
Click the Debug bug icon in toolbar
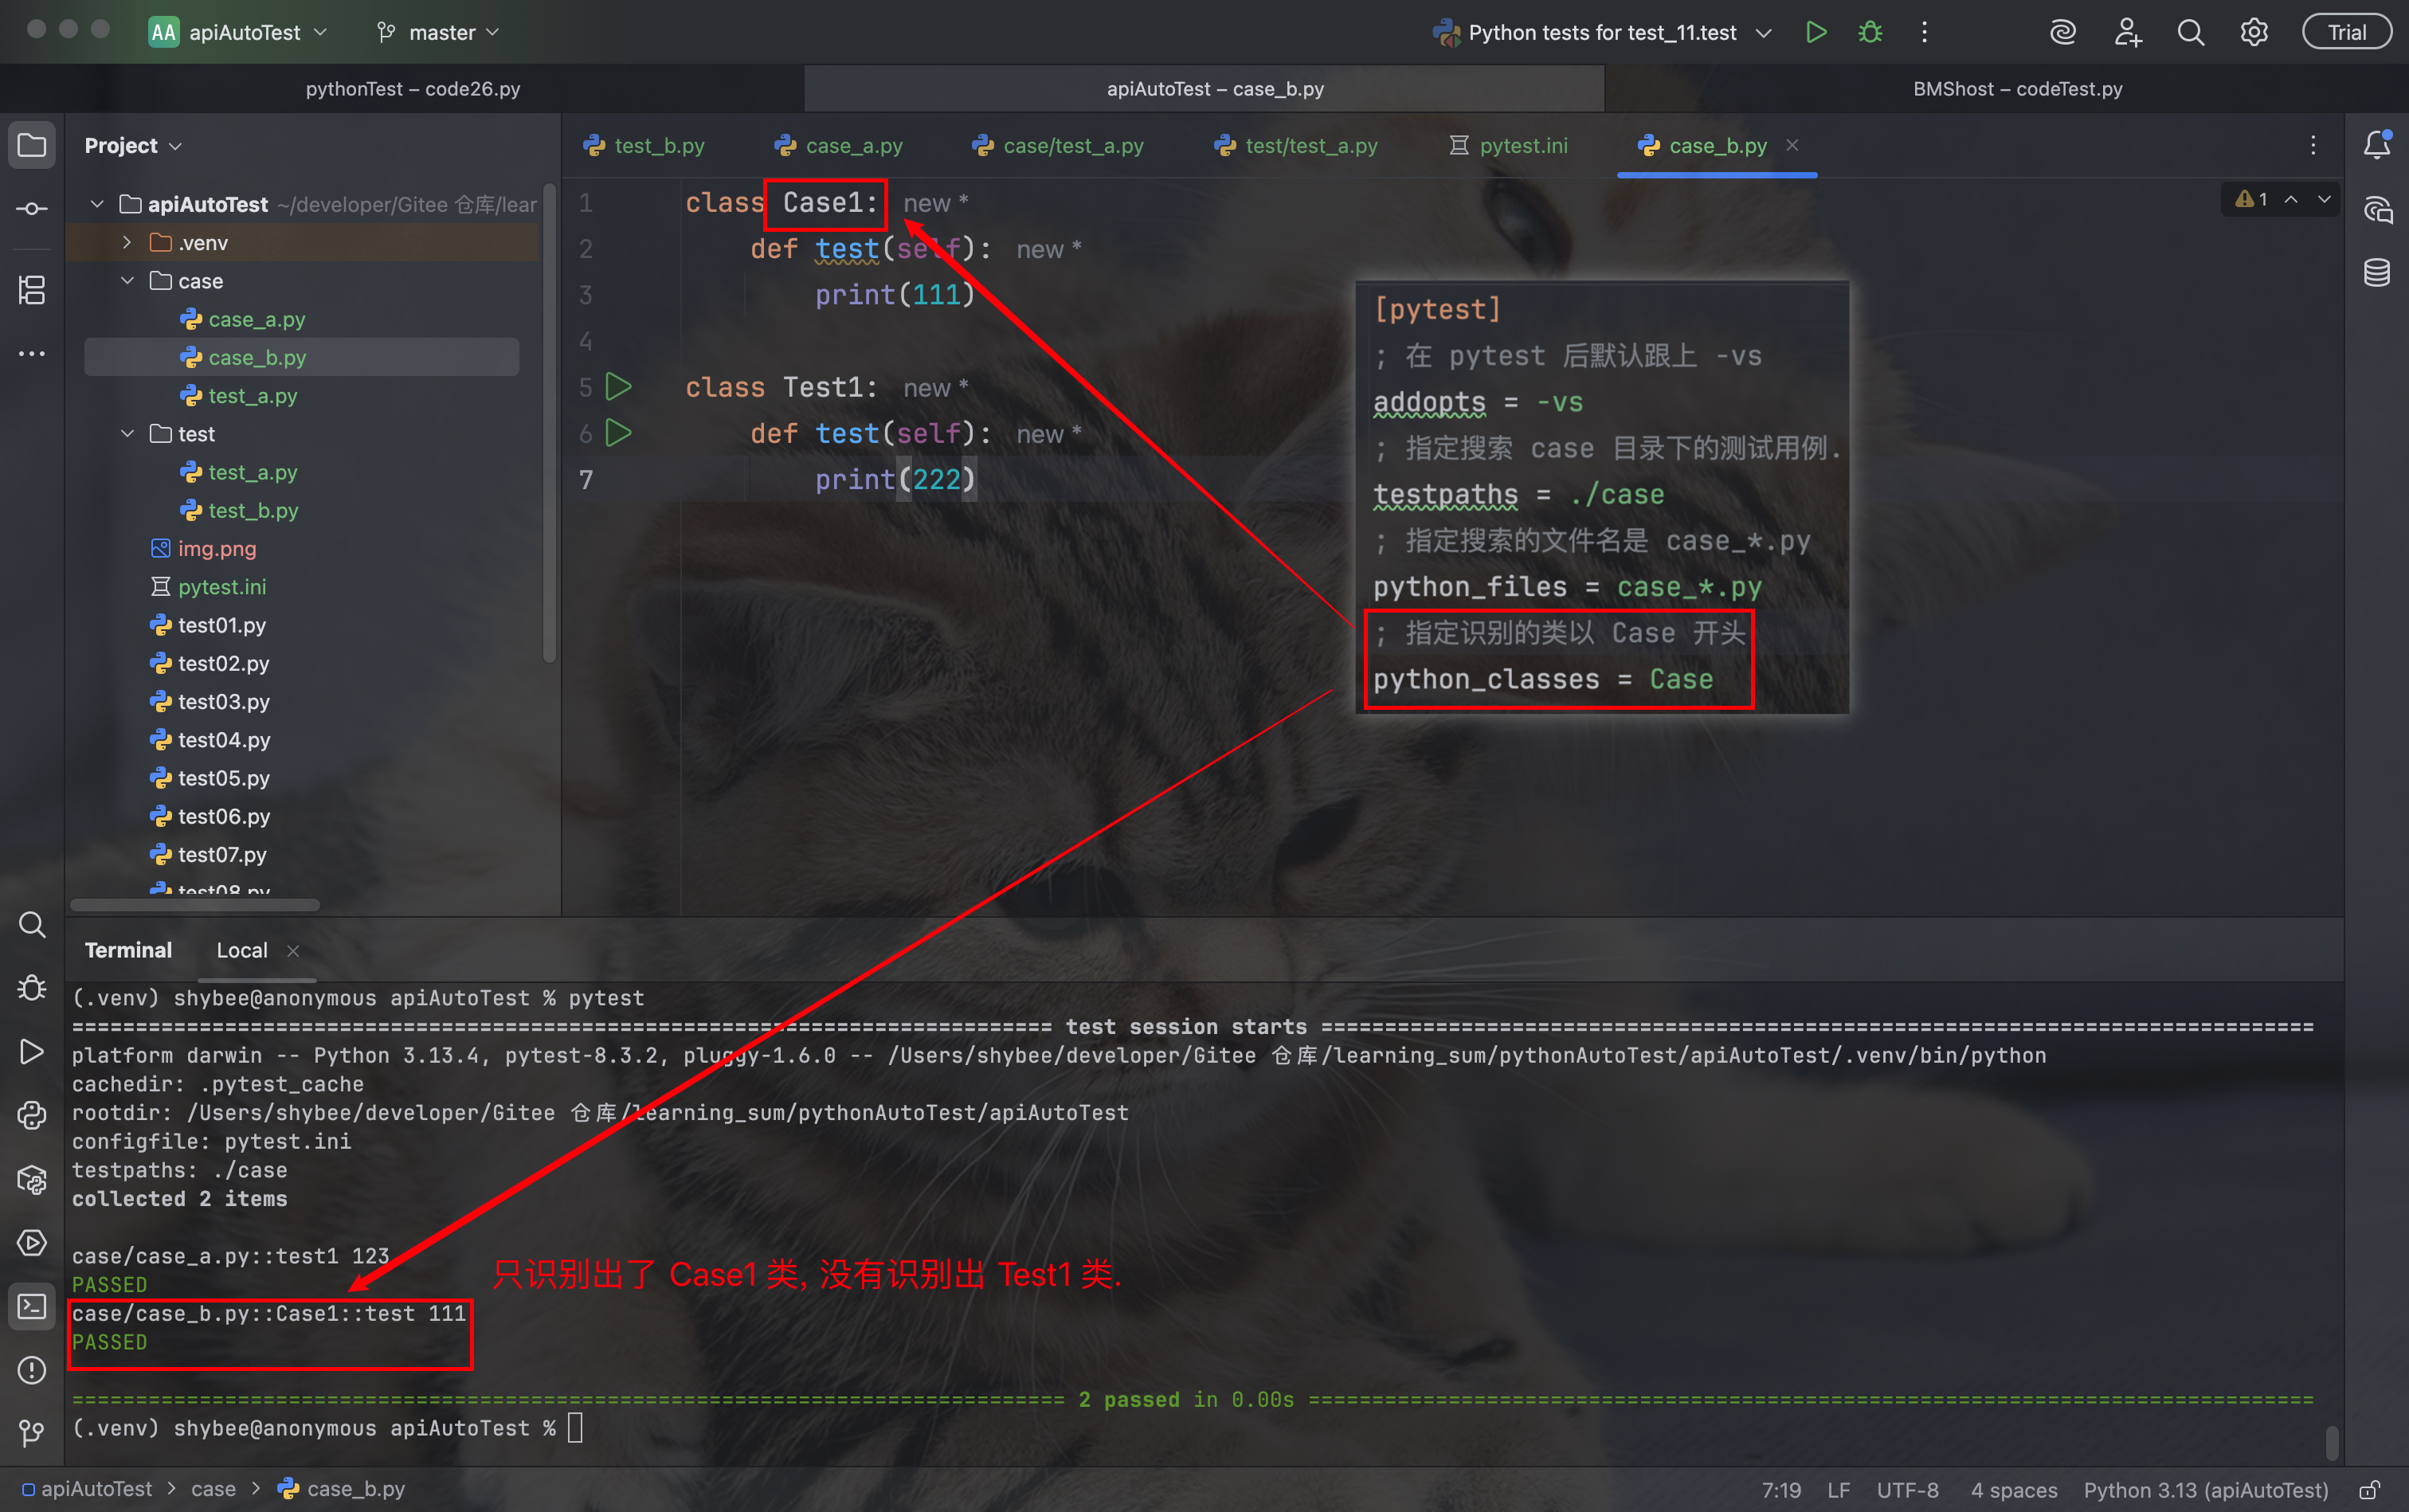(1870, 32)
